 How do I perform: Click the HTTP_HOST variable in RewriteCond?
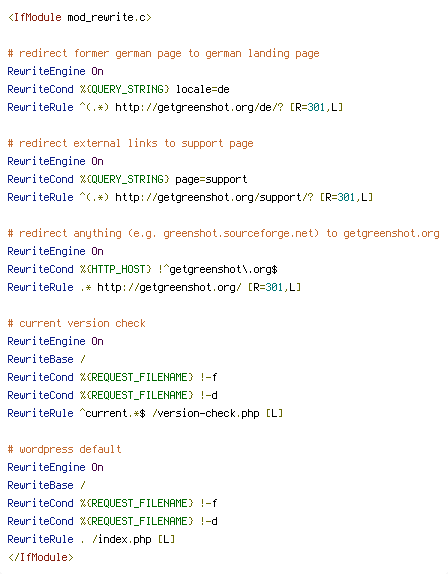(x=116, y=269)
